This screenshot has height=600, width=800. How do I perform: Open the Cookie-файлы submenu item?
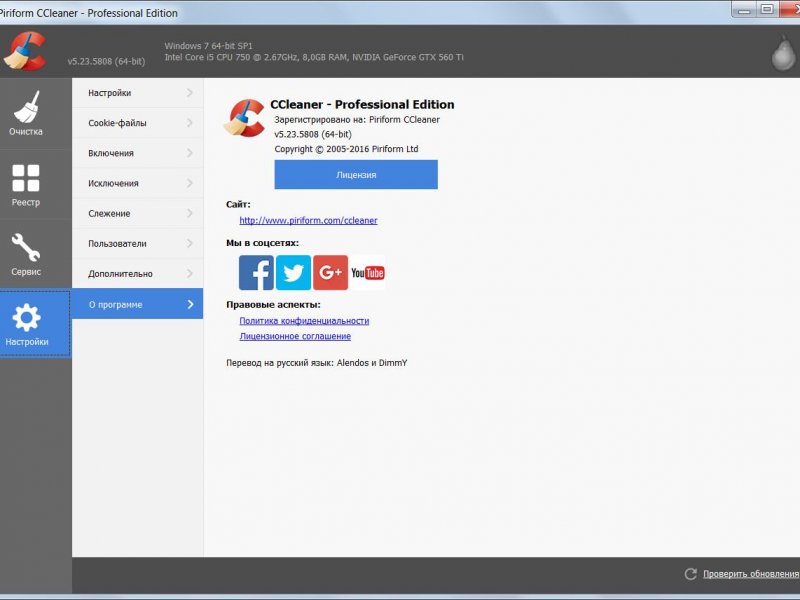click(138, 123)
